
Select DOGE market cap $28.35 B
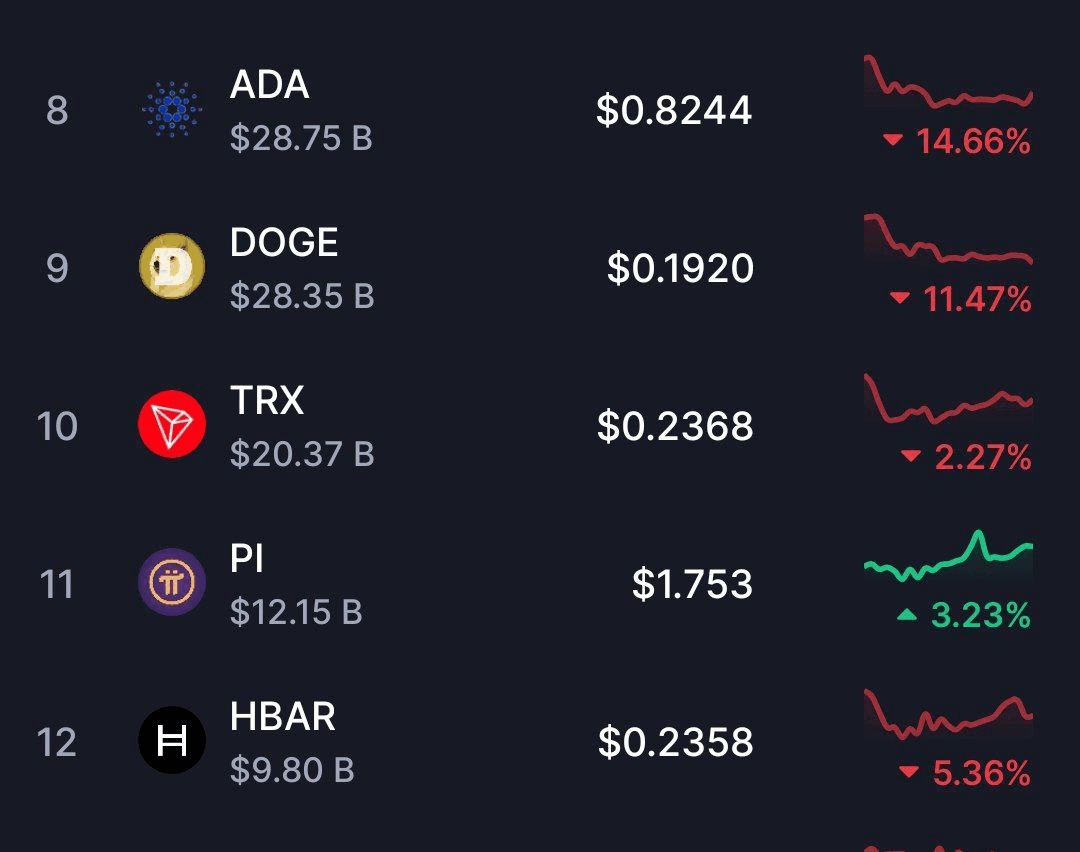click(x=302, y=296)
